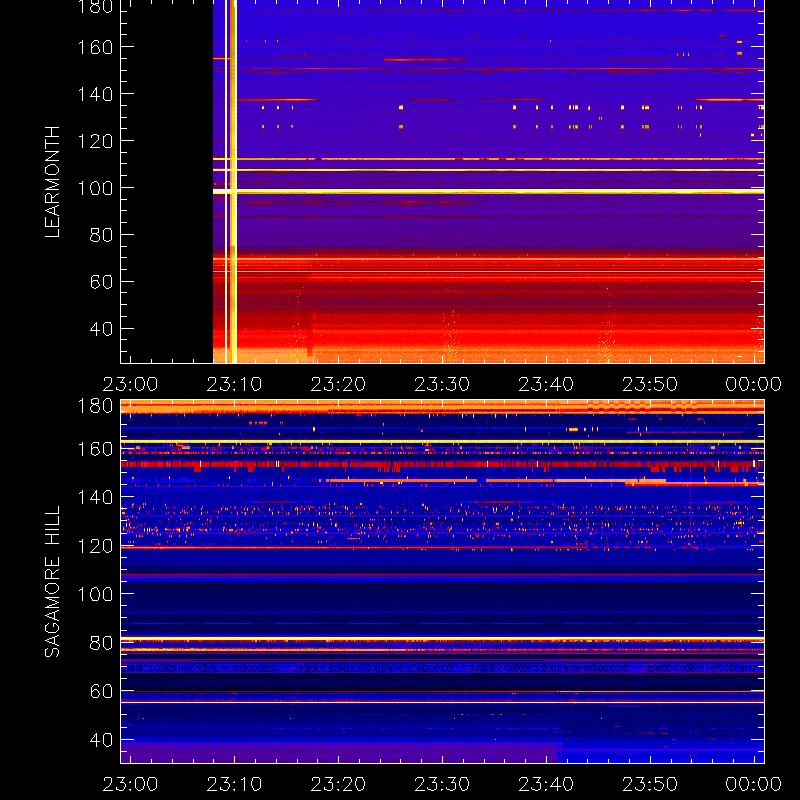Viewport: 800px width, 800px height.
Task: Select the 160 tick label on Learmonth plot
Action: point(95,47)
